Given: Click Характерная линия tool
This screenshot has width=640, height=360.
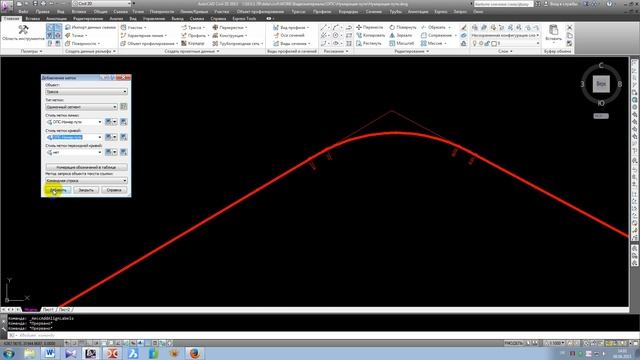Looking at the screenshot, I should (x=143, y=36).
